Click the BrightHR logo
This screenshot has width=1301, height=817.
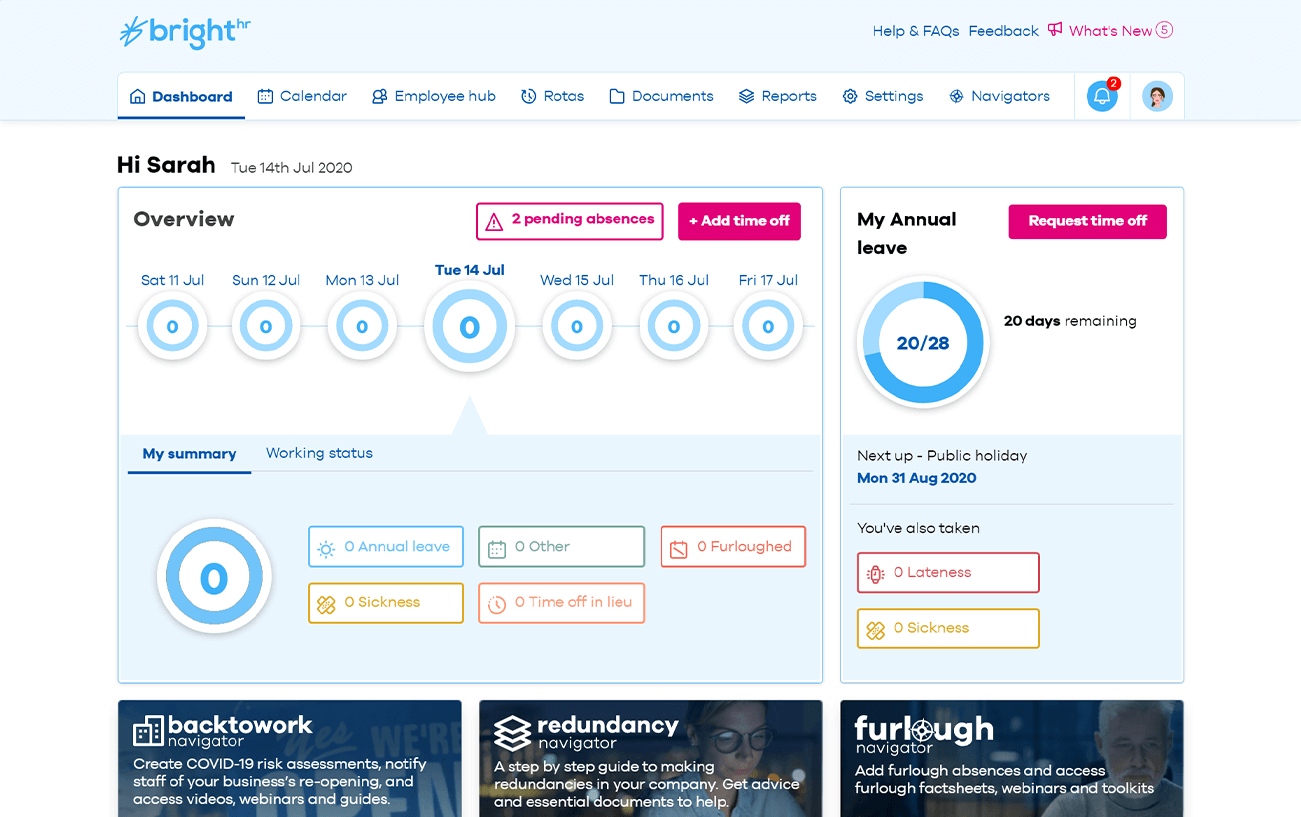pos(184,32)
